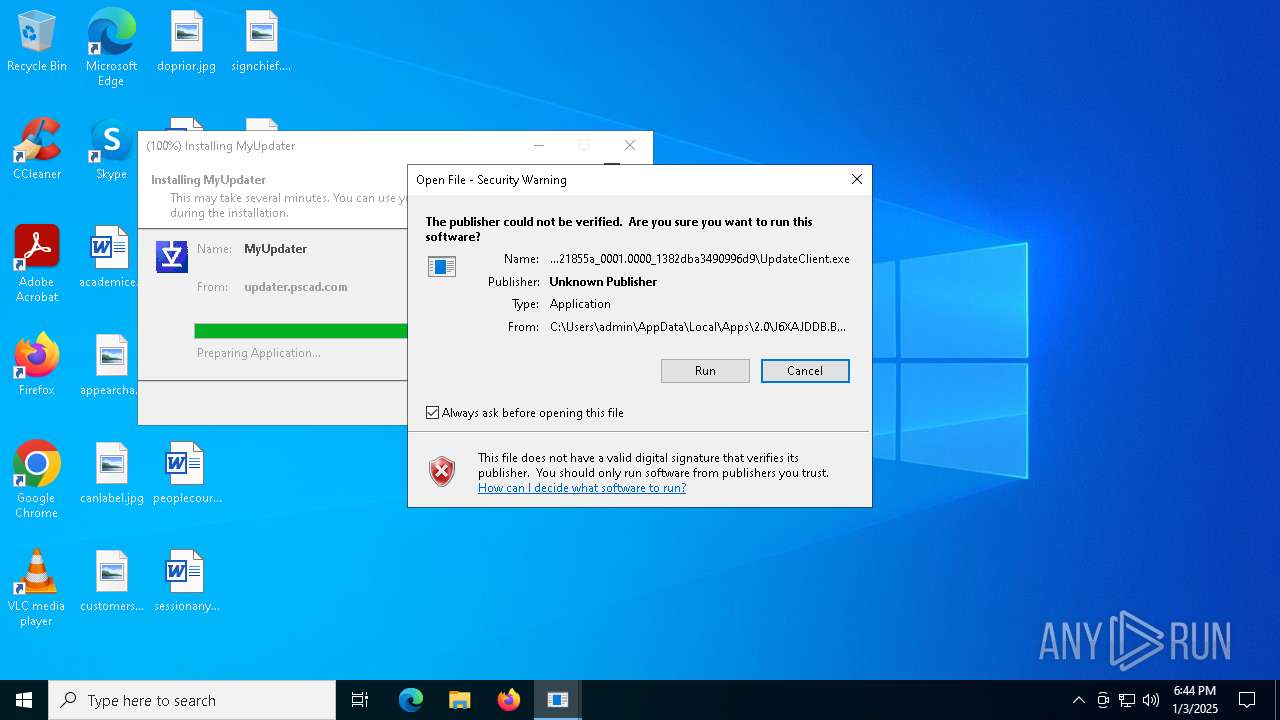Show hidden system tray icons
Image resolution: width=1280 pixels, height=720 pixels.
[1078, 700]
